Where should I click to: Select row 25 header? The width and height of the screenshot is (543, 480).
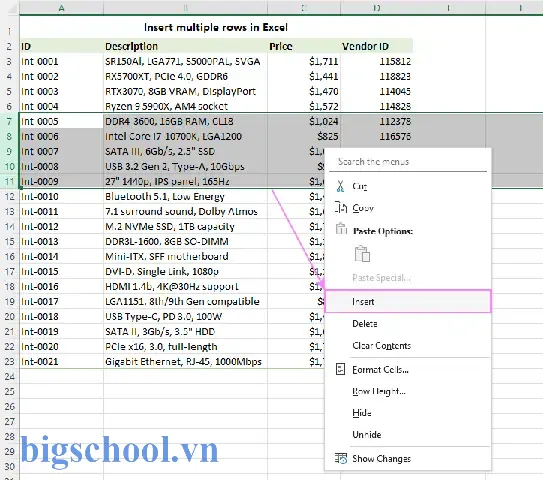coord(9,391)
